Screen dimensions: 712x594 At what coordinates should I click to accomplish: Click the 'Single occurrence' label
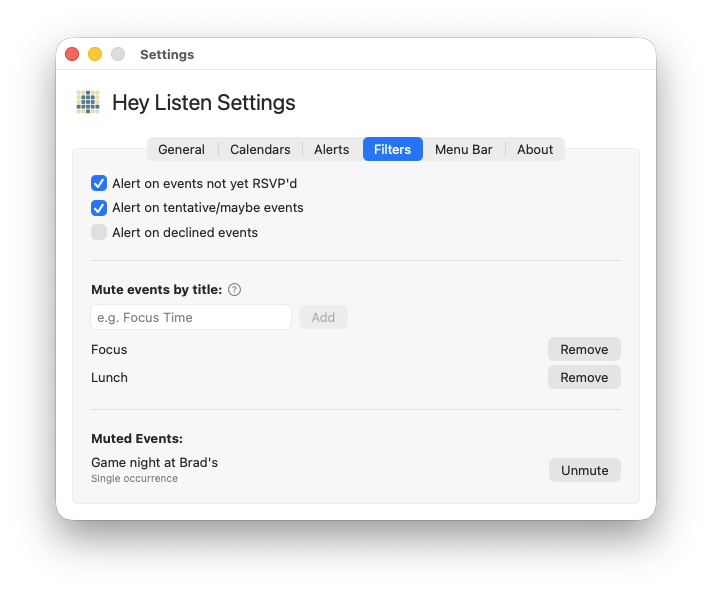tap(134, 479)
